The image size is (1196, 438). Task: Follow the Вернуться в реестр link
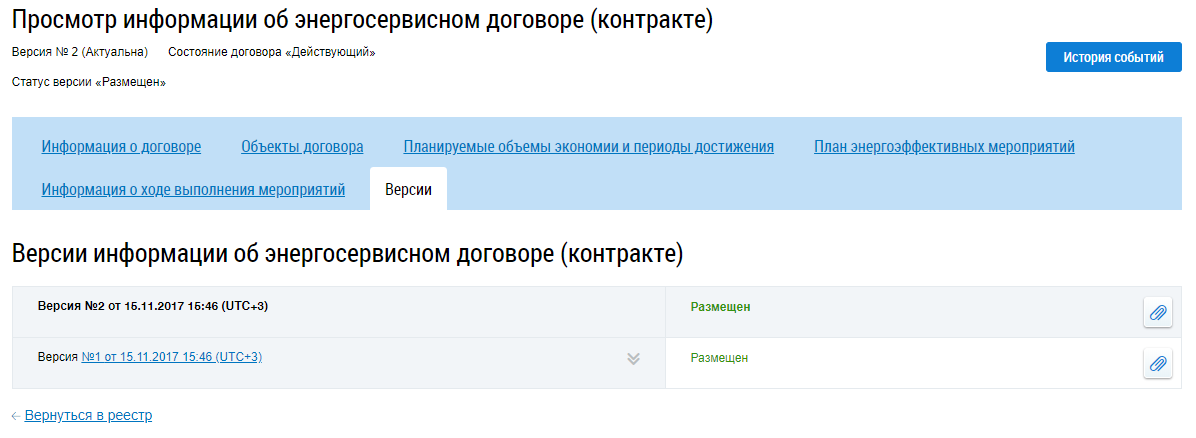click(x=88, y=415)
